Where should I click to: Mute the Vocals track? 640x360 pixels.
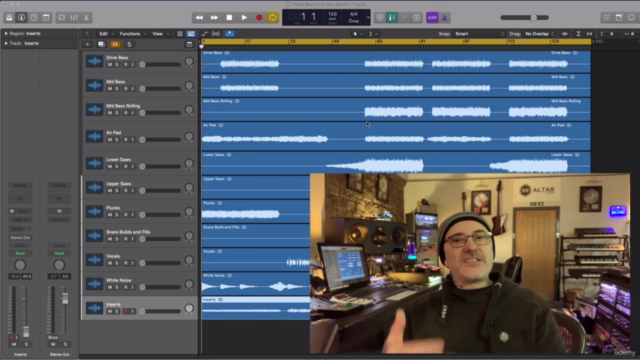[x=109, y=263]
